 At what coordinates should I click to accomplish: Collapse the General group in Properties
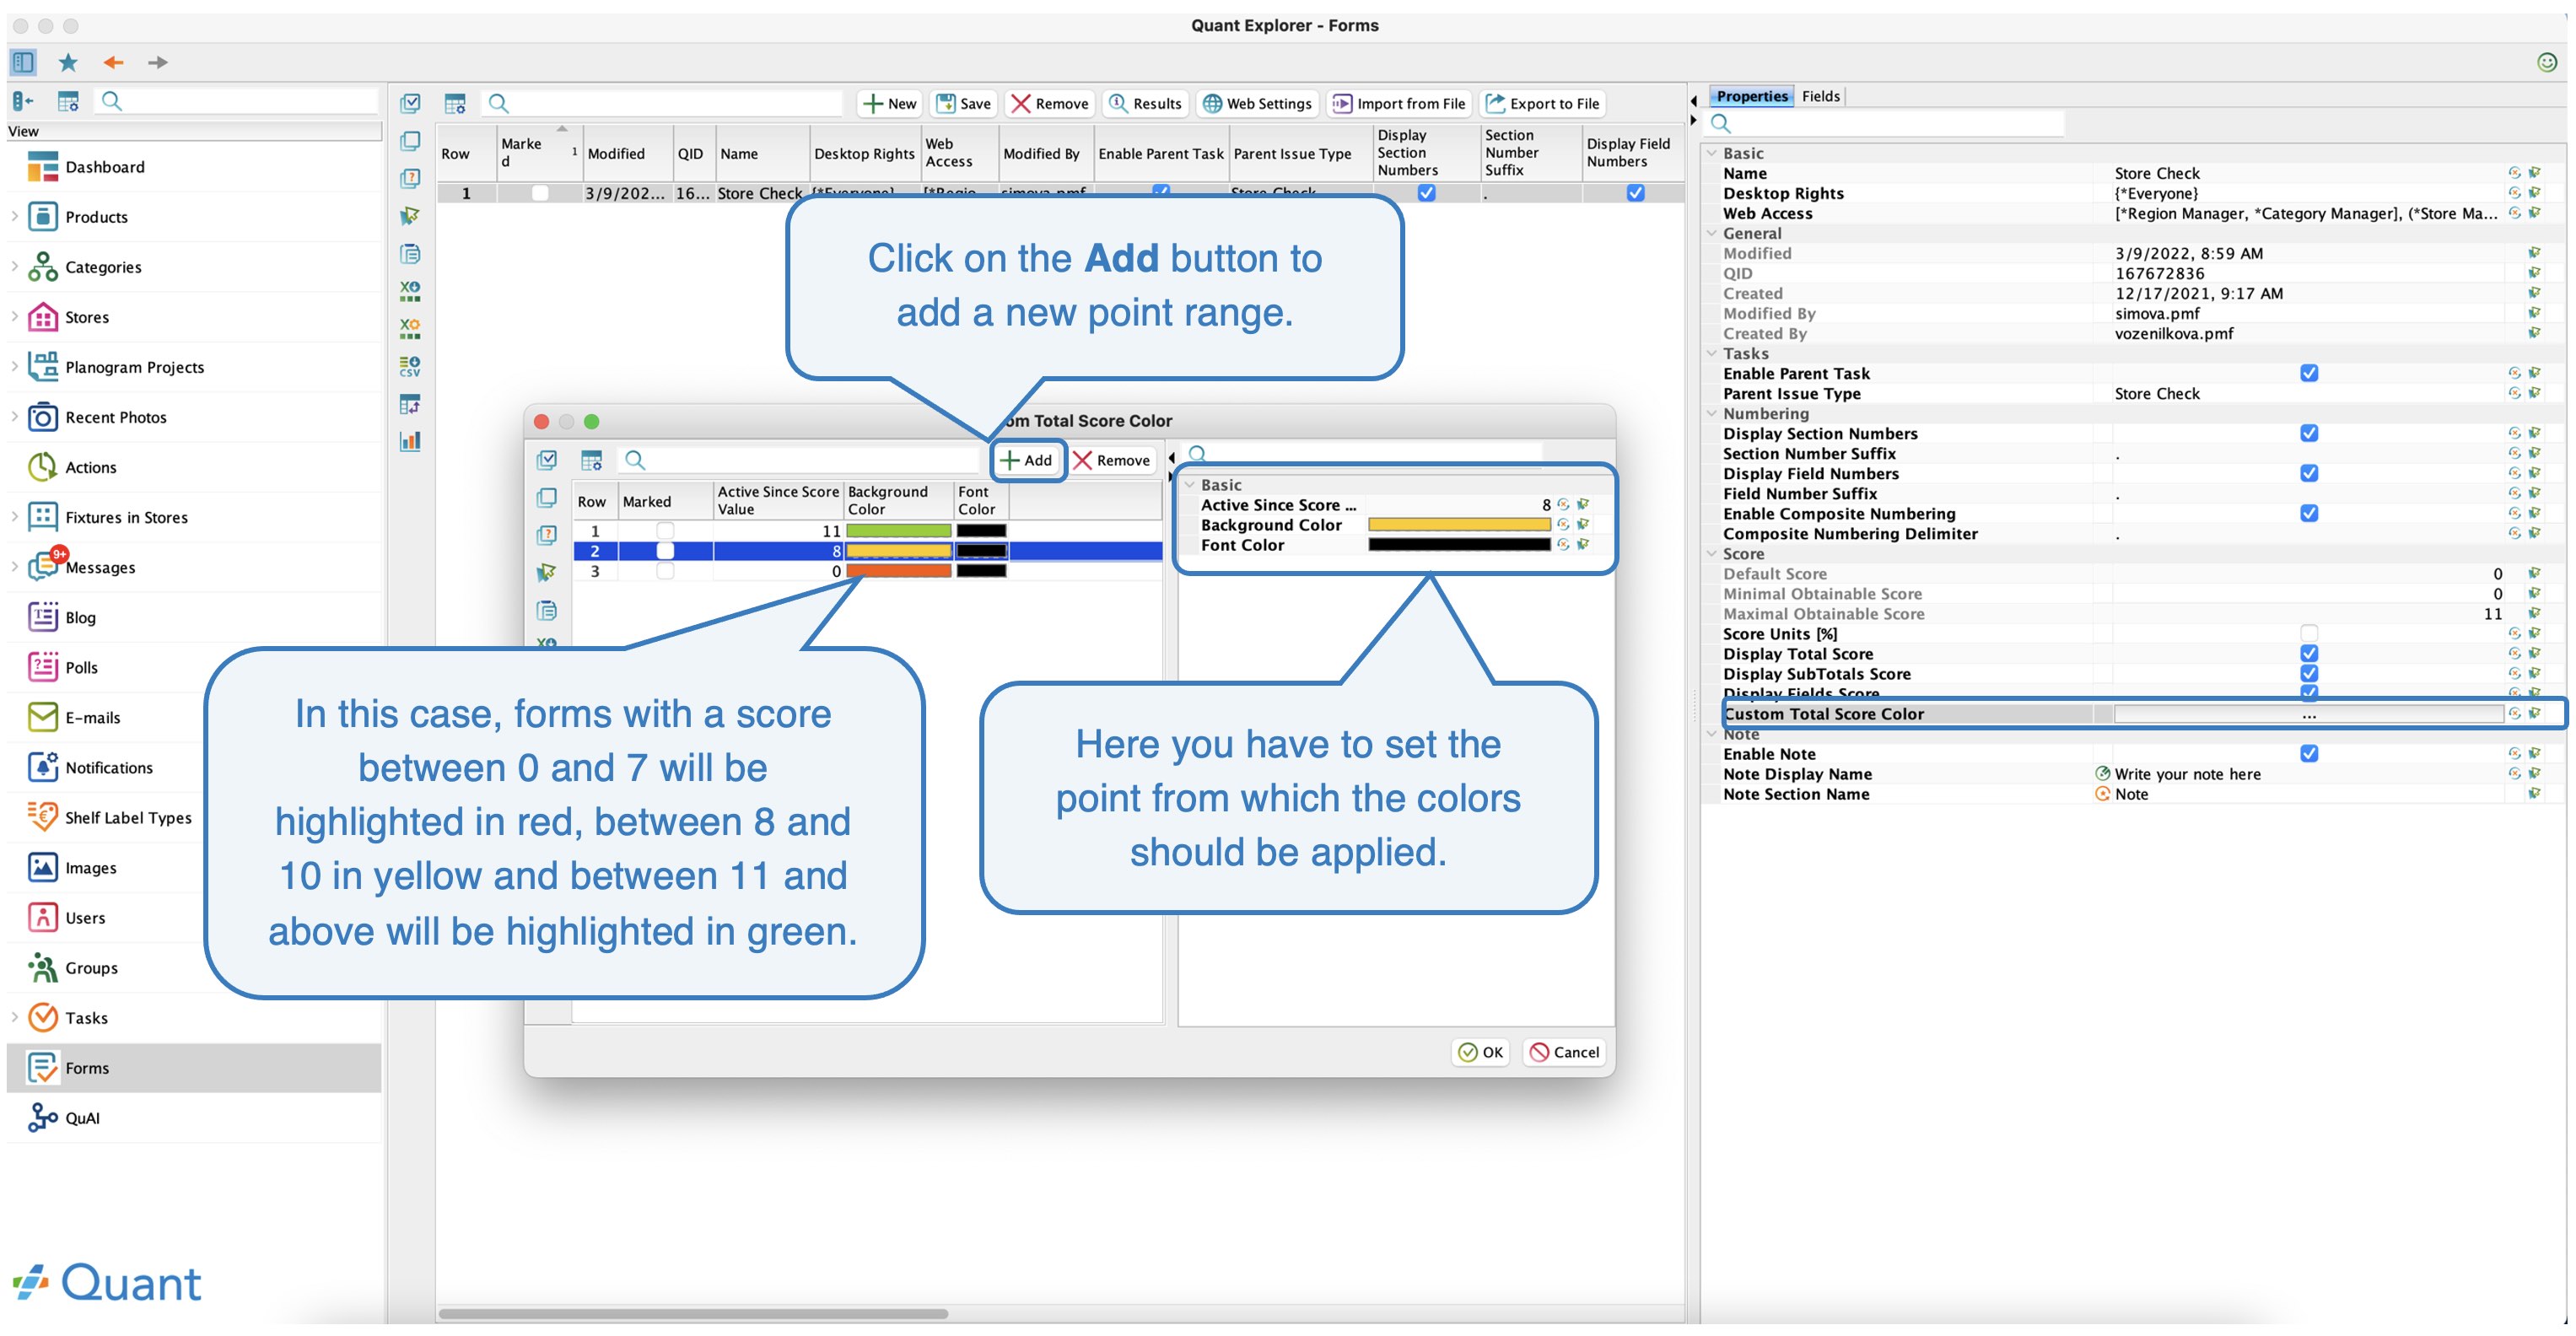pyautogui.click(x=1712, y=233)
